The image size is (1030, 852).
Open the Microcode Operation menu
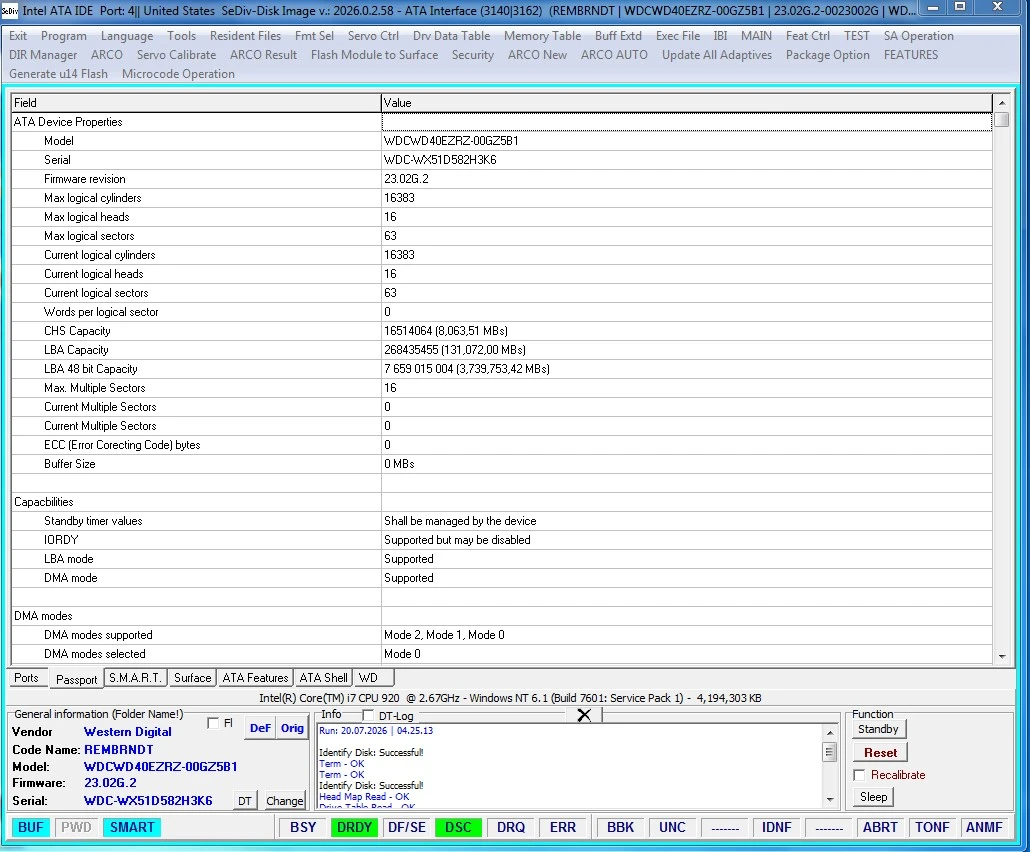click(178, 74)
